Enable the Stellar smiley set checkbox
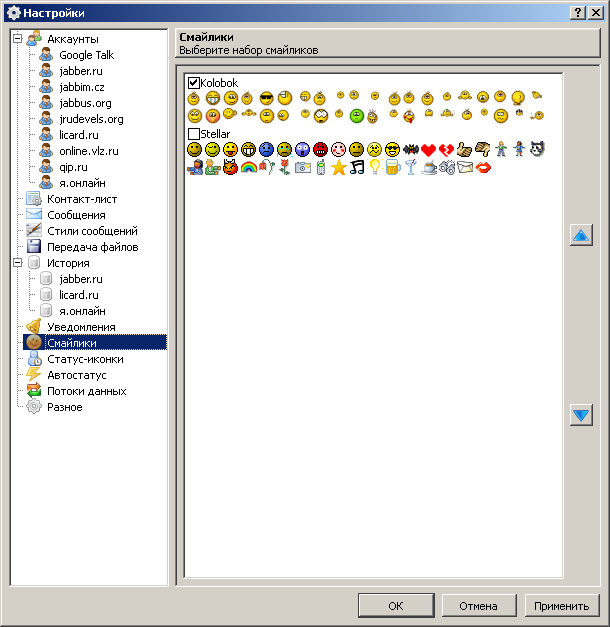 [x=194, y=134]
